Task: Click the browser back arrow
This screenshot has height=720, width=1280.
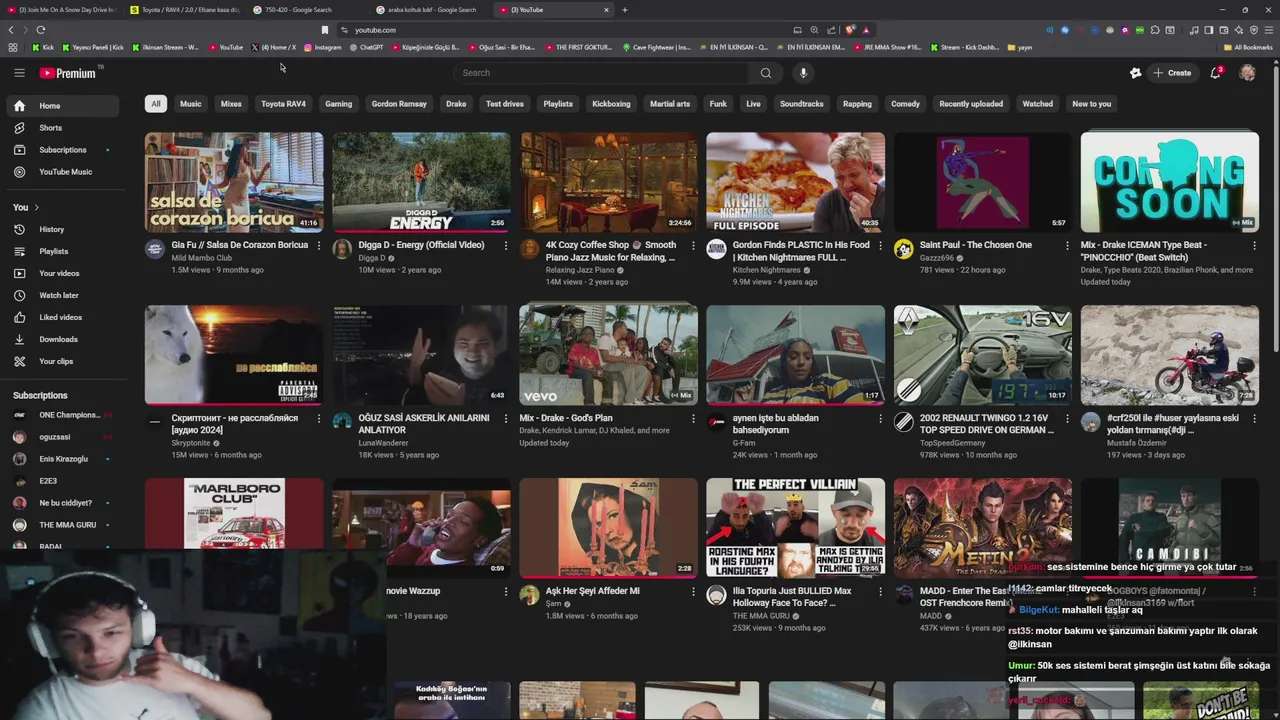Action: (x=12, y=30)
